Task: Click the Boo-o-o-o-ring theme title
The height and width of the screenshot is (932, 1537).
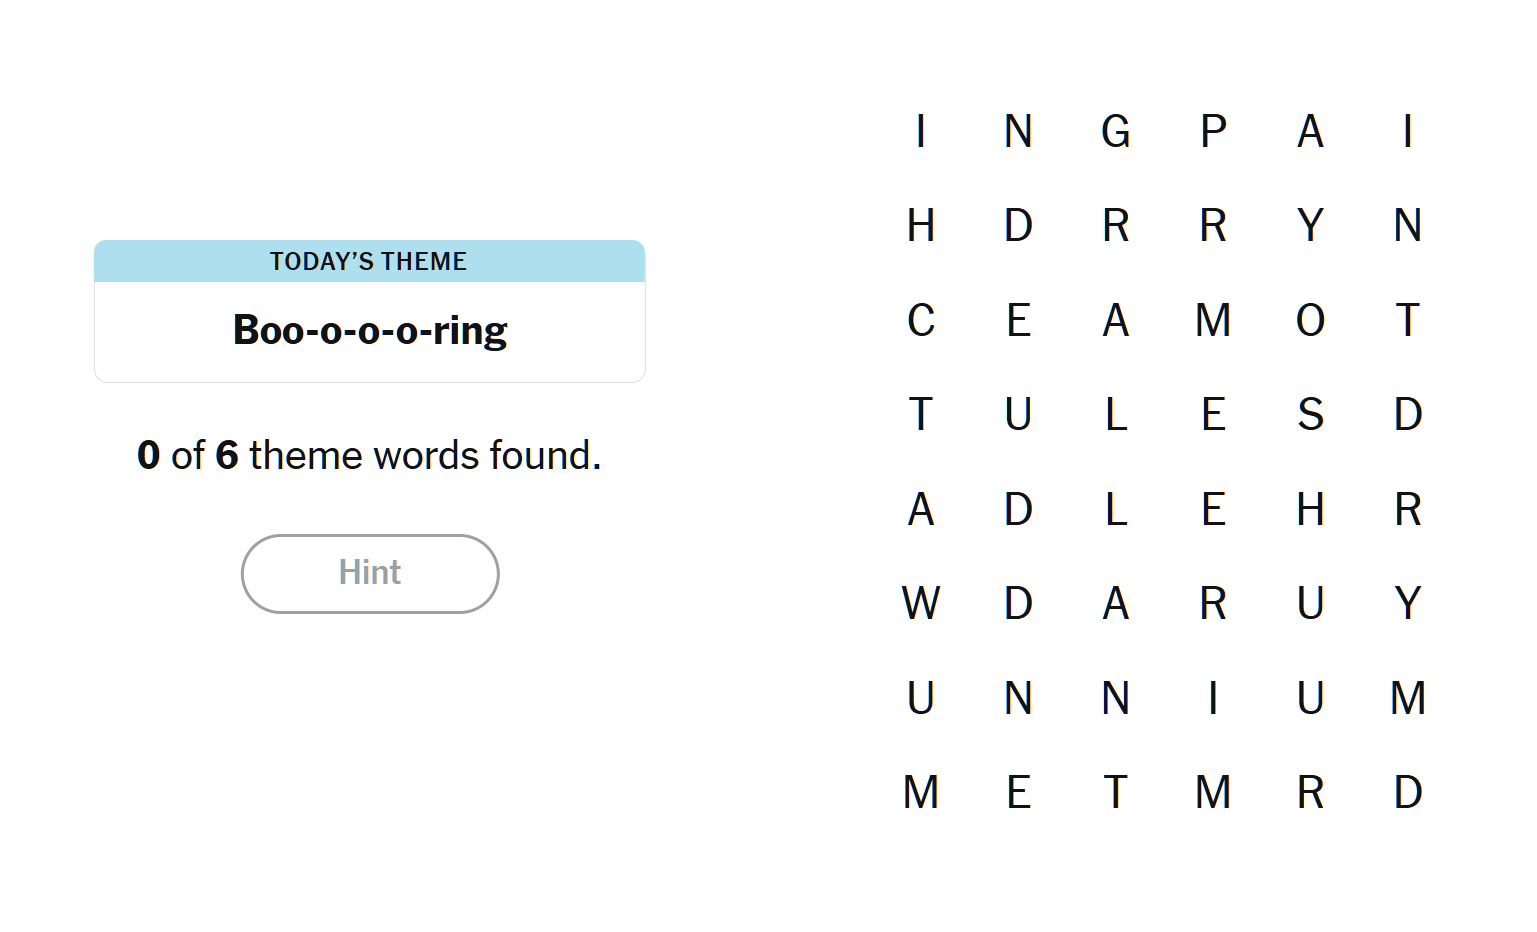Action: (370, 330)
